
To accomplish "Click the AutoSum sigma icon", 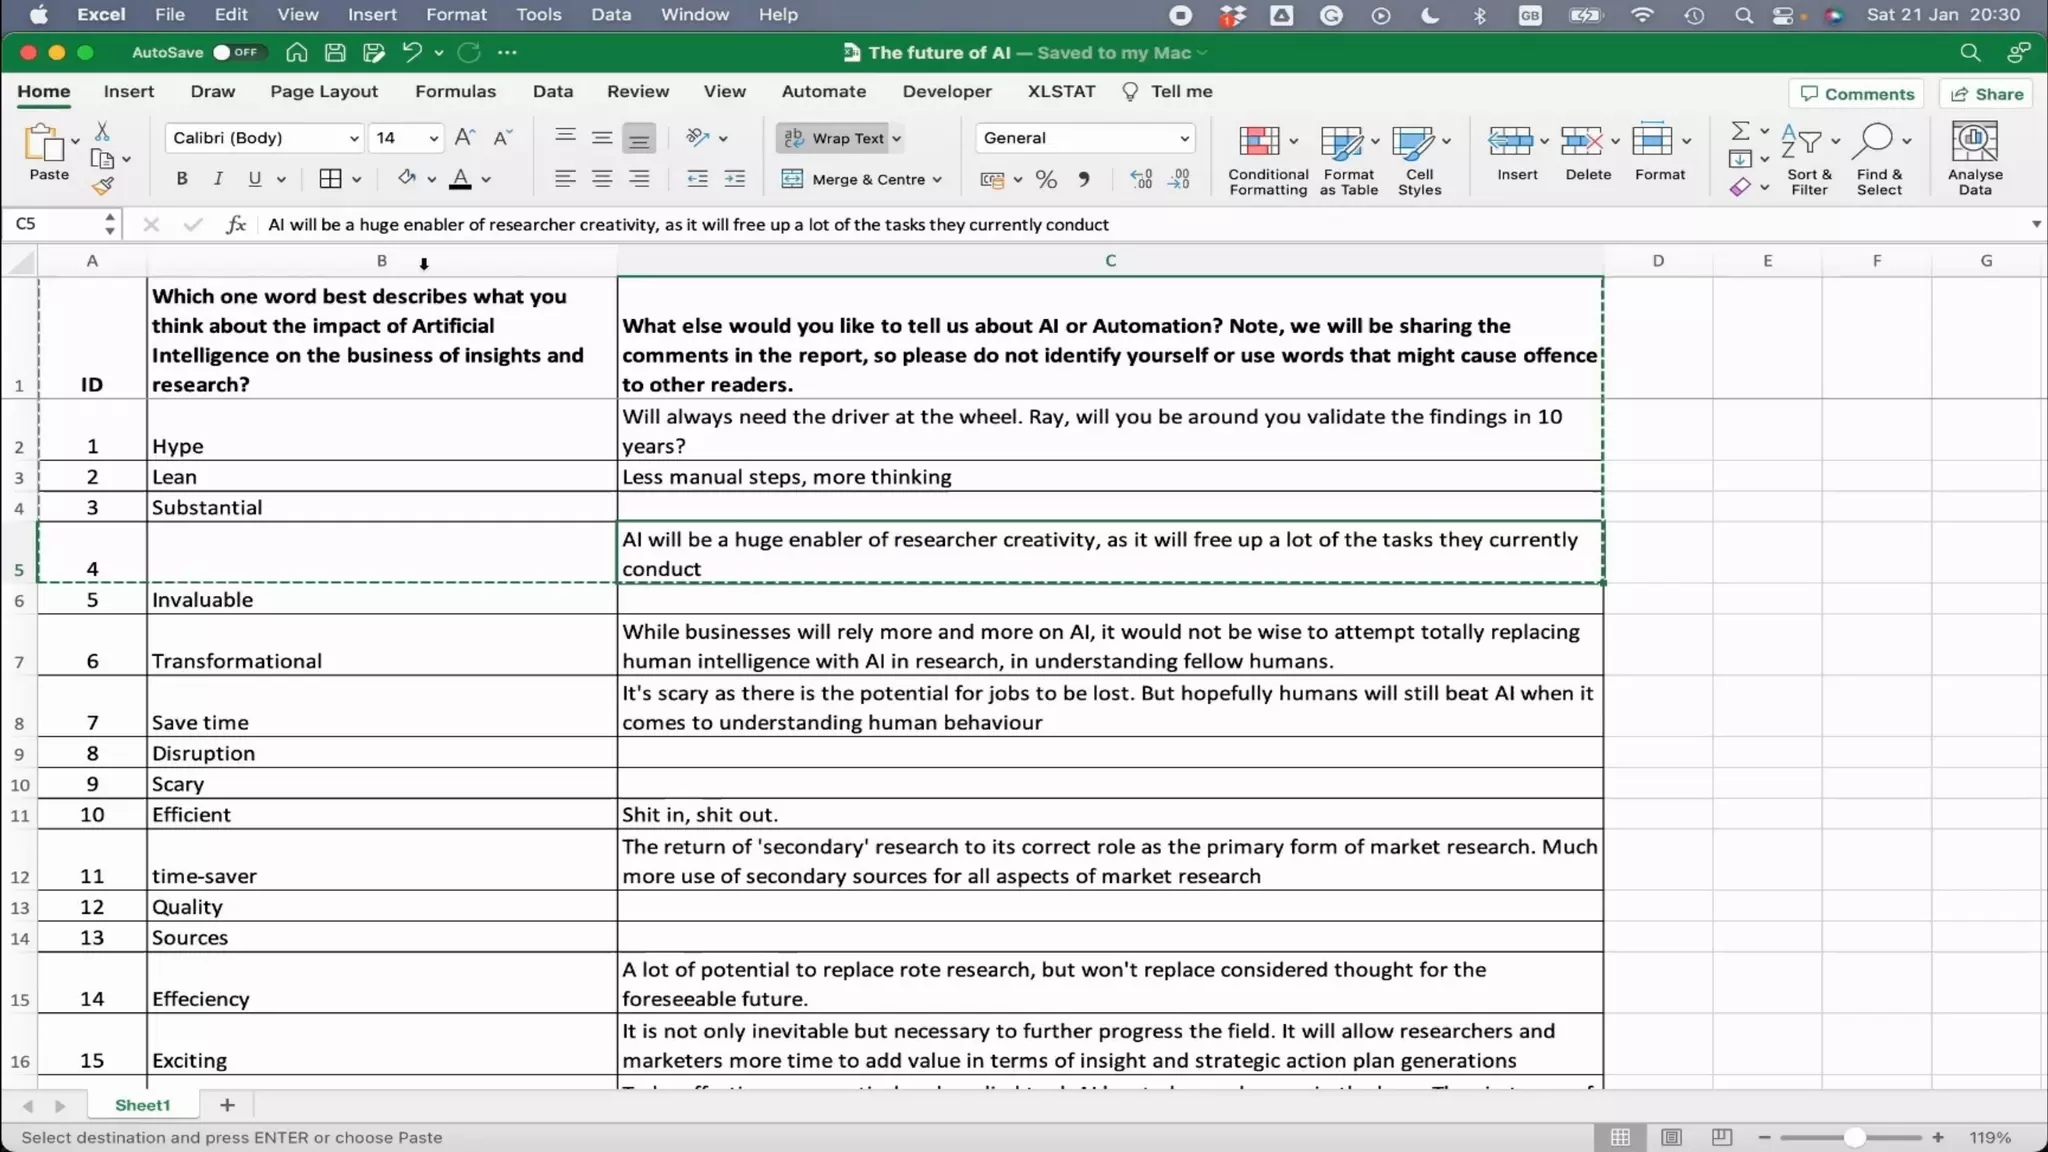I will (x=1740, y=131).
